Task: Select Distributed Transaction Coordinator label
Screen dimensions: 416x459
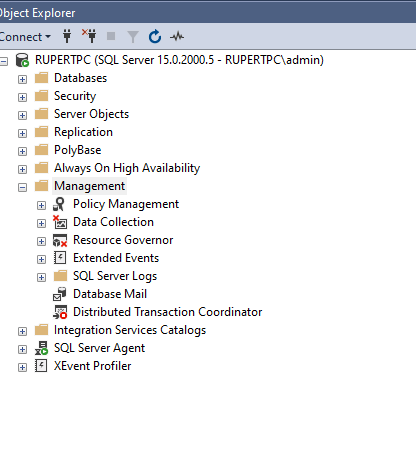Action: pos(168,312)
